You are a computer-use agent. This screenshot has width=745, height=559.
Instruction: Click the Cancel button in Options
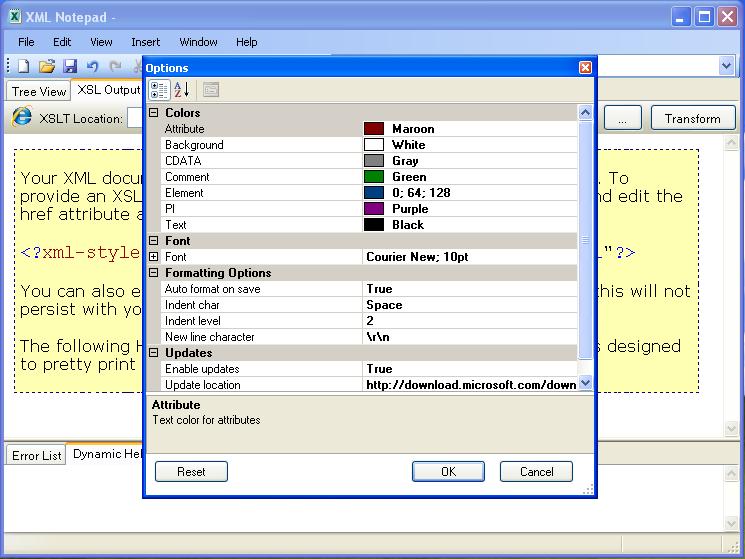coord(536,472)
